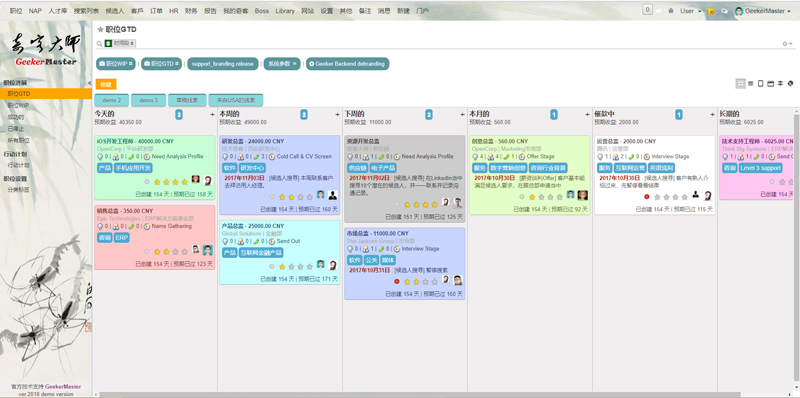Viewport: 800px width, 398px height.
Task: Open the 职位GTD shortcut pill
Action: [161, 64]
